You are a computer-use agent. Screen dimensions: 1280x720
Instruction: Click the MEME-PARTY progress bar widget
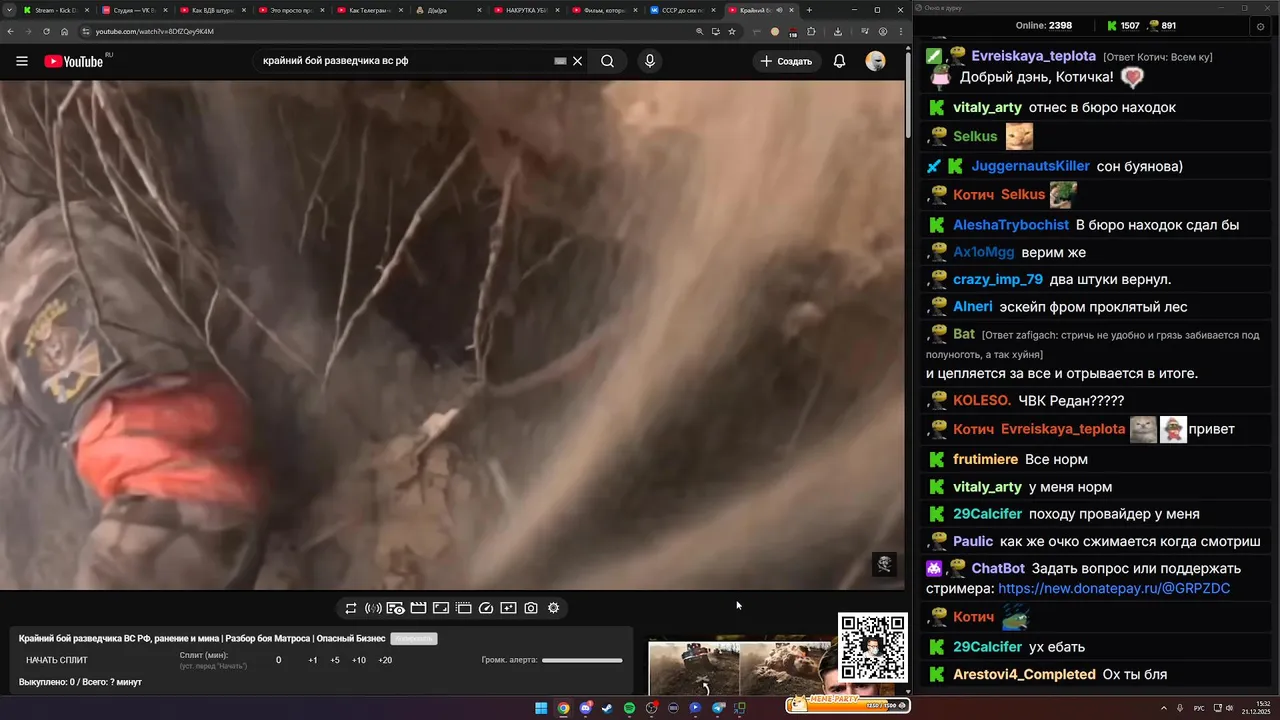pyautogui.click(x=847, y=705)
